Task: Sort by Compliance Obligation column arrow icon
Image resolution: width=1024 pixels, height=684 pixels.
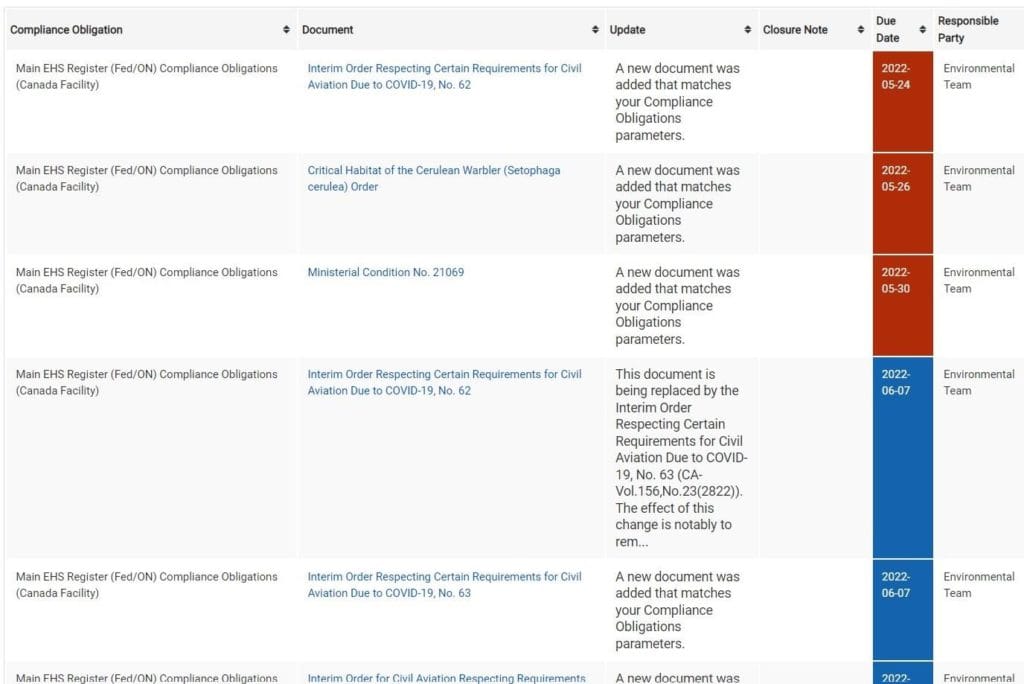Action: [287, 30]
